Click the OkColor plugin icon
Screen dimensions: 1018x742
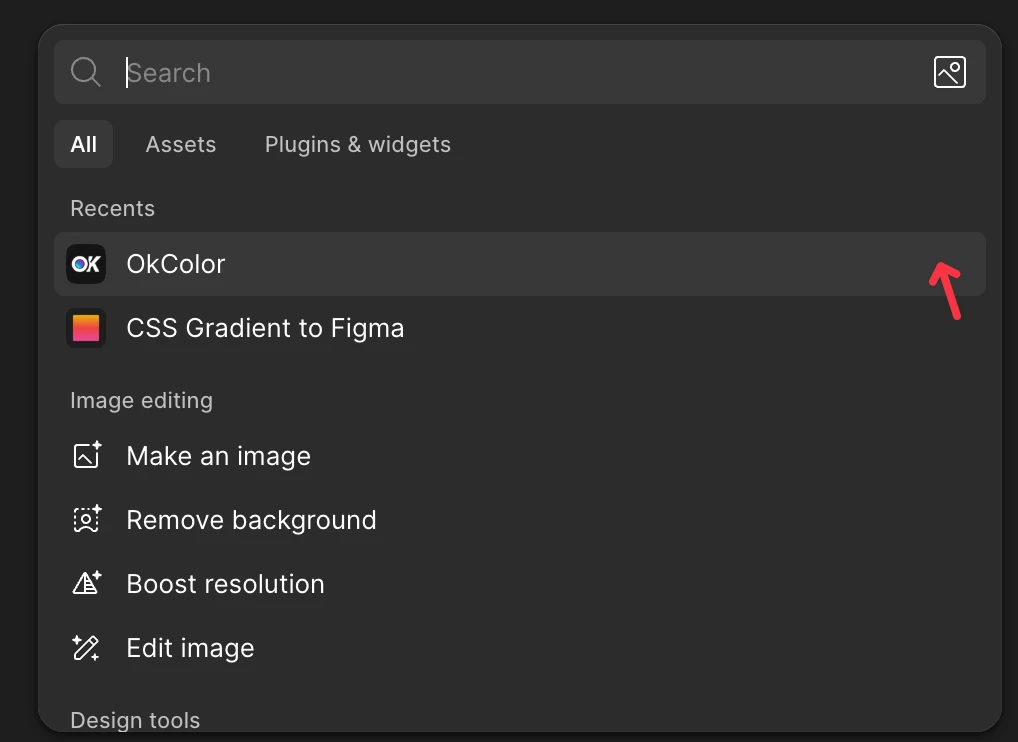coord(86,264)
